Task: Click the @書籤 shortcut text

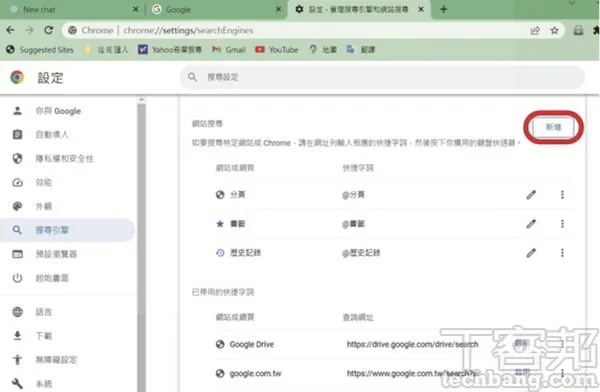Action: [353, 224]
